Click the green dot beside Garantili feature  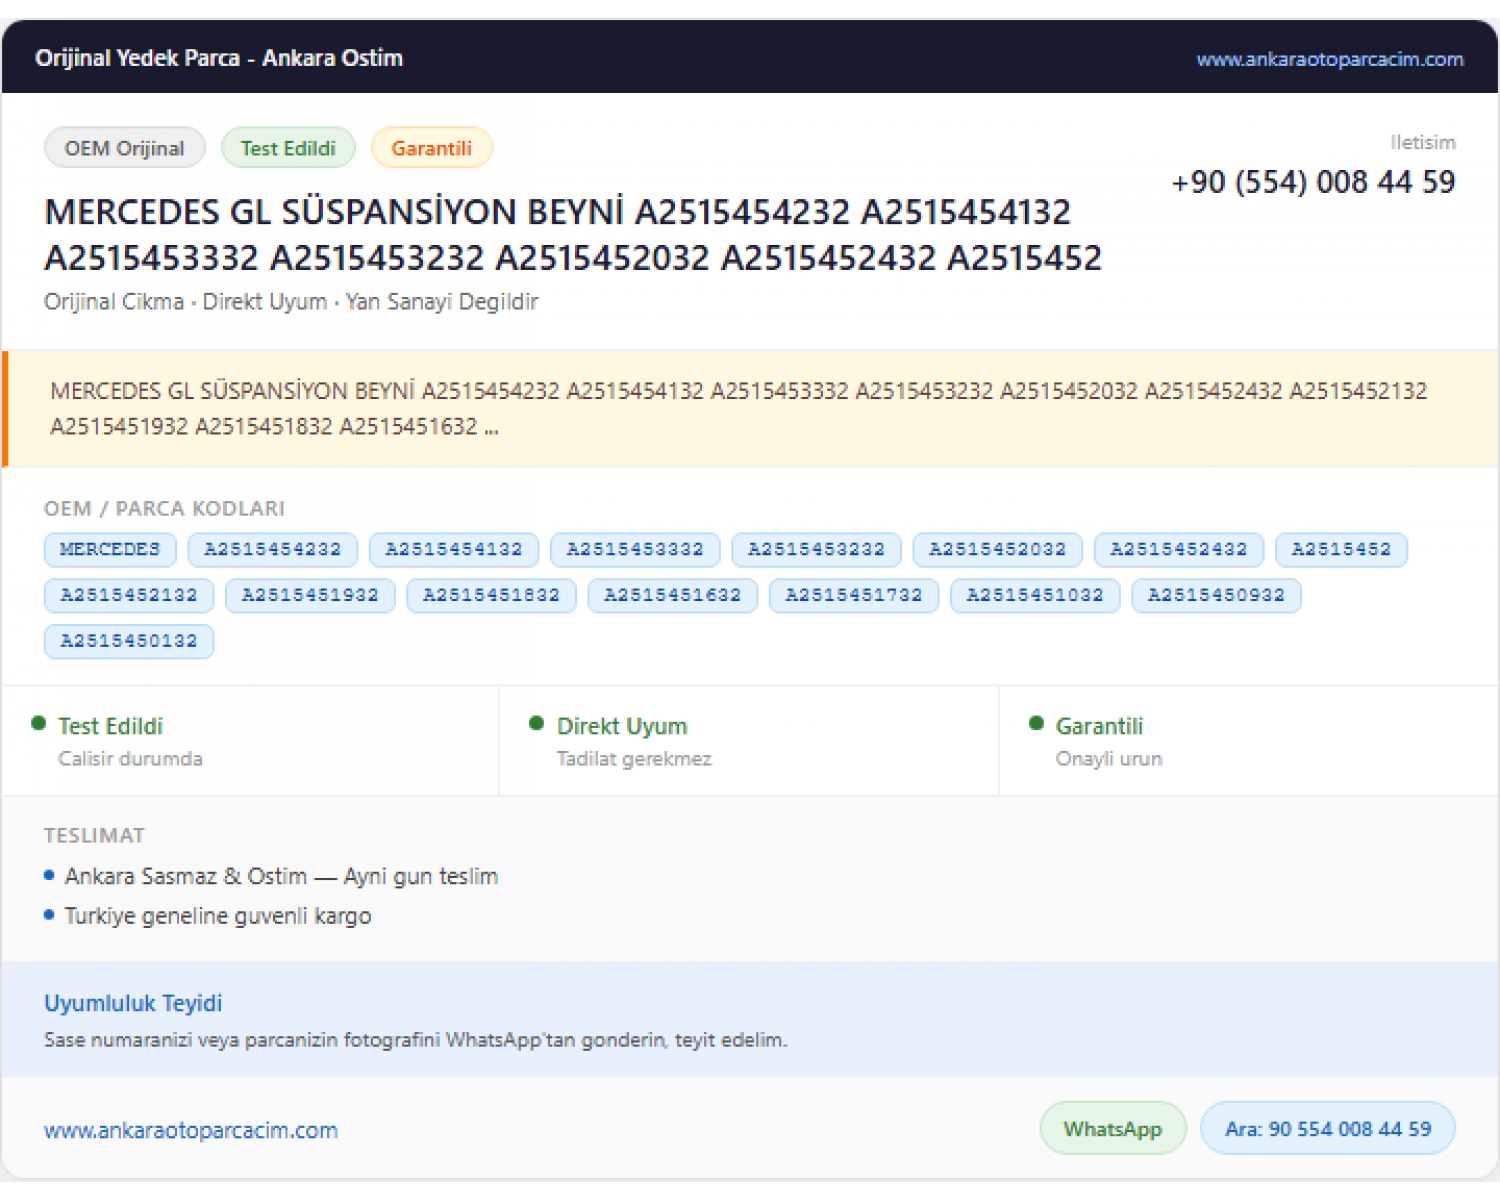(x=1037, y=723)
